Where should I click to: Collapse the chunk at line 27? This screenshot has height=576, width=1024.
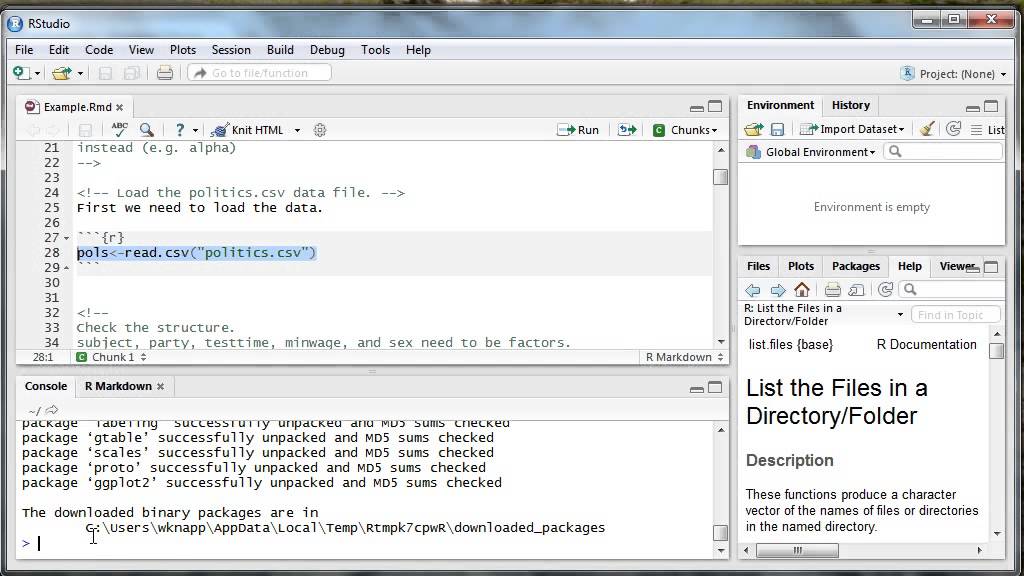tap(67, 238)
